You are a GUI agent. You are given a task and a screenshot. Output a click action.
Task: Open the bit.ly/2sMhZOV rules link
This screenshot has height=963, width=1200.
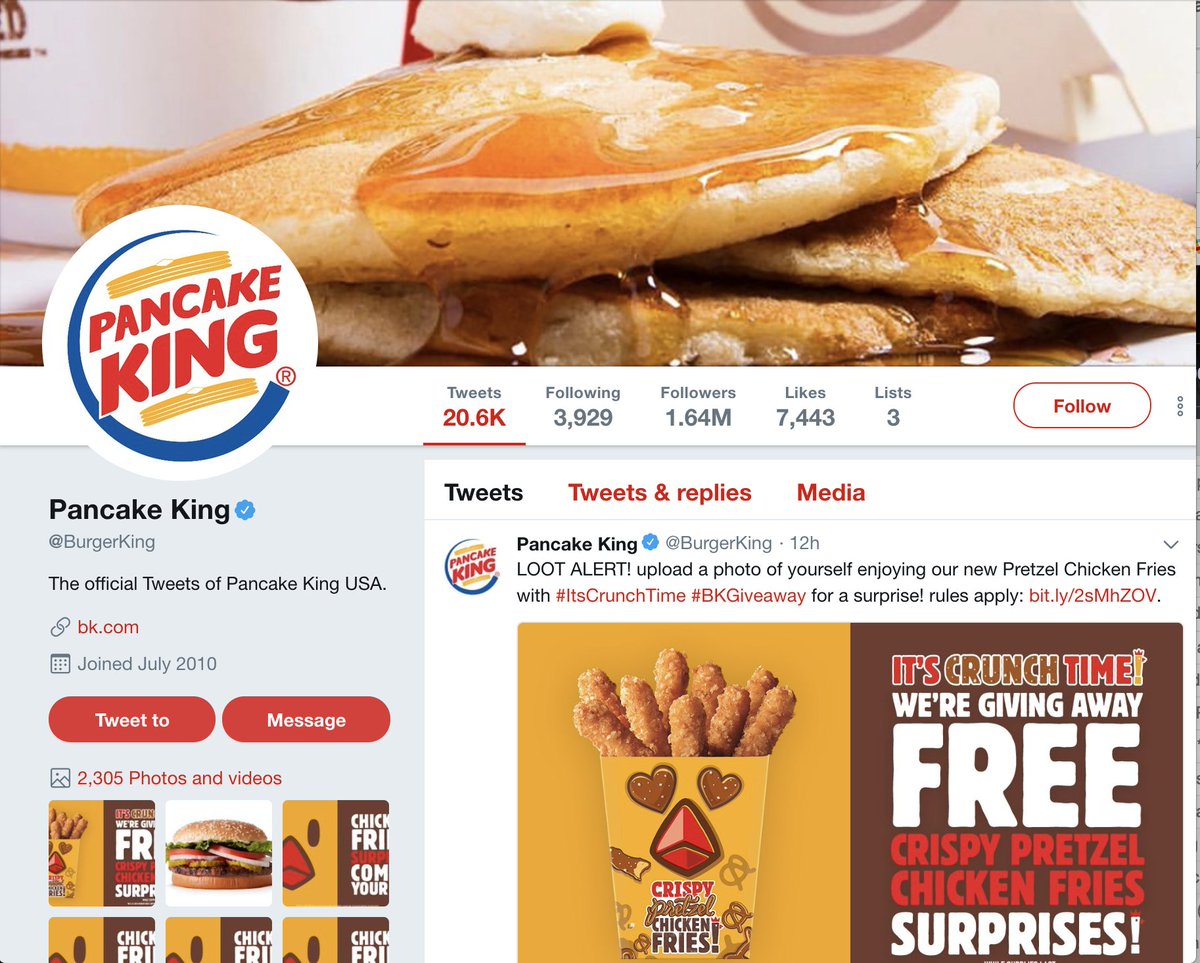pyautogui.click(x=1092, y=595)
